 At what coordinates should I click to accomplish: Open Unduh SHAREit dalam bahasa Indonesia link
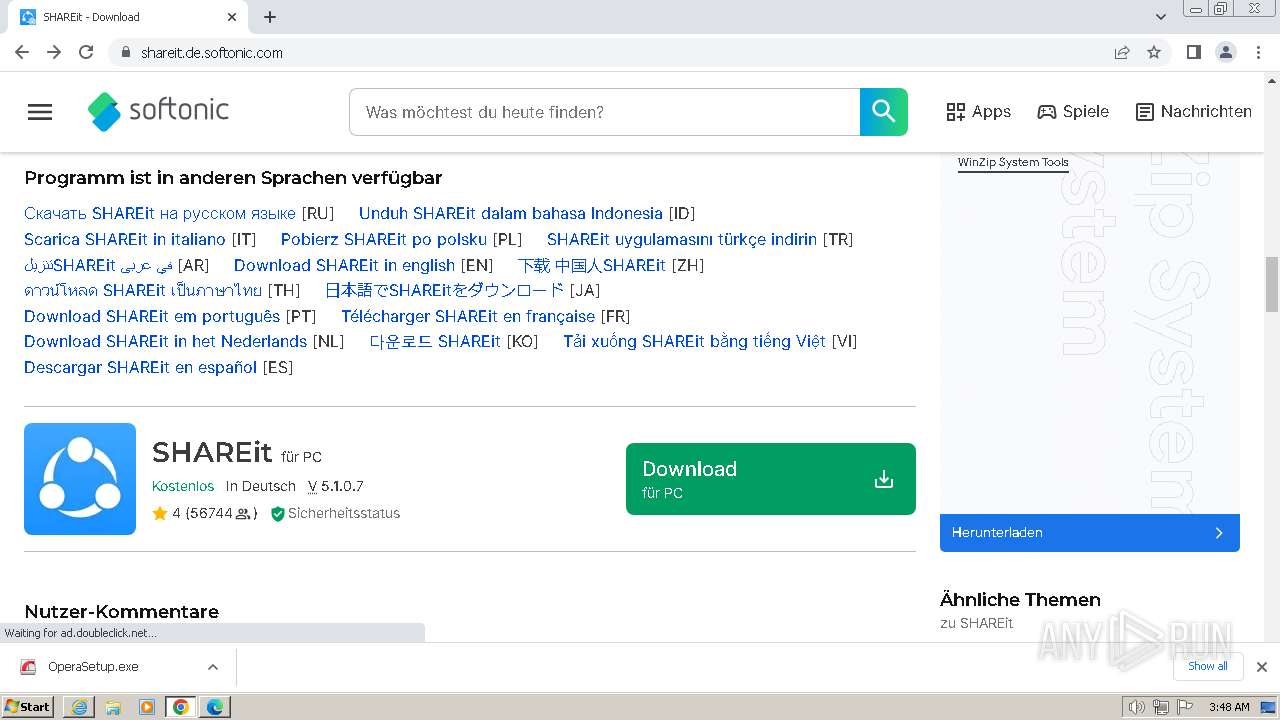click(510, 213)
